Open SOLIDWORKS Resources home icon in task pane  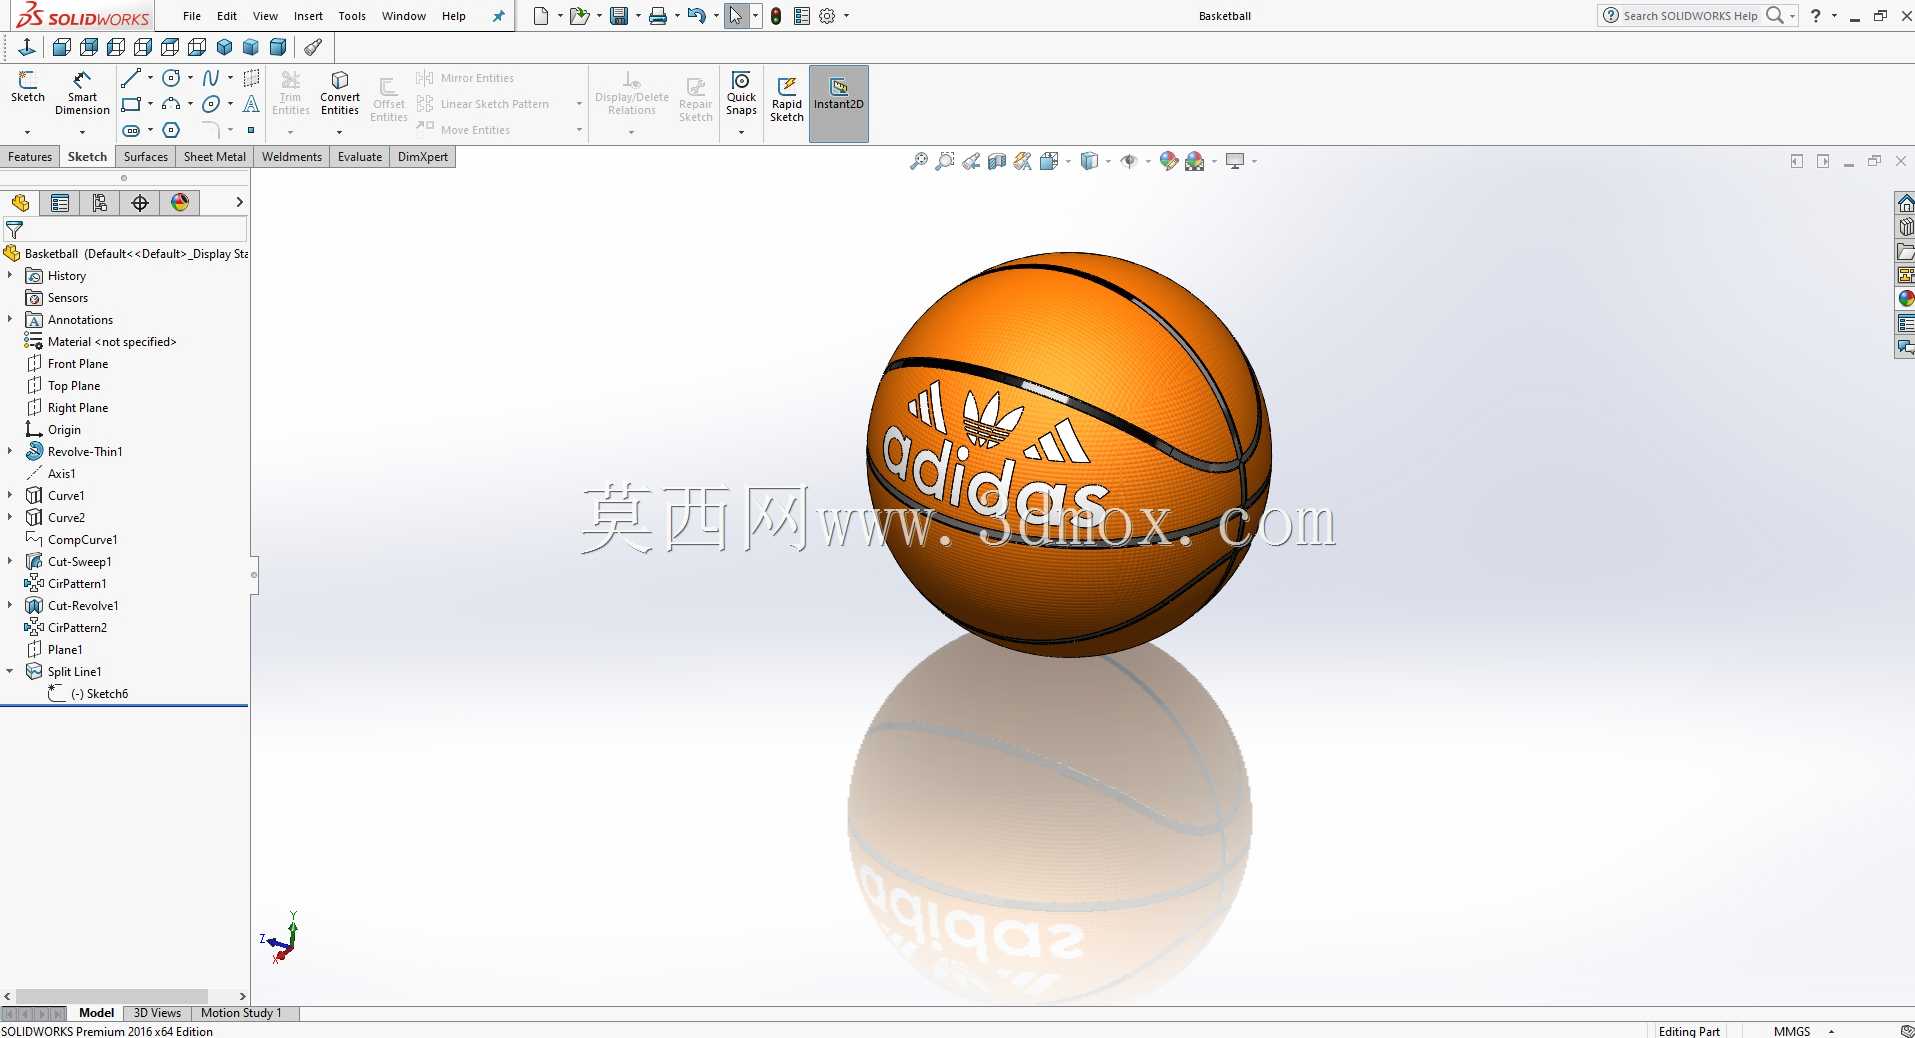1905,203
